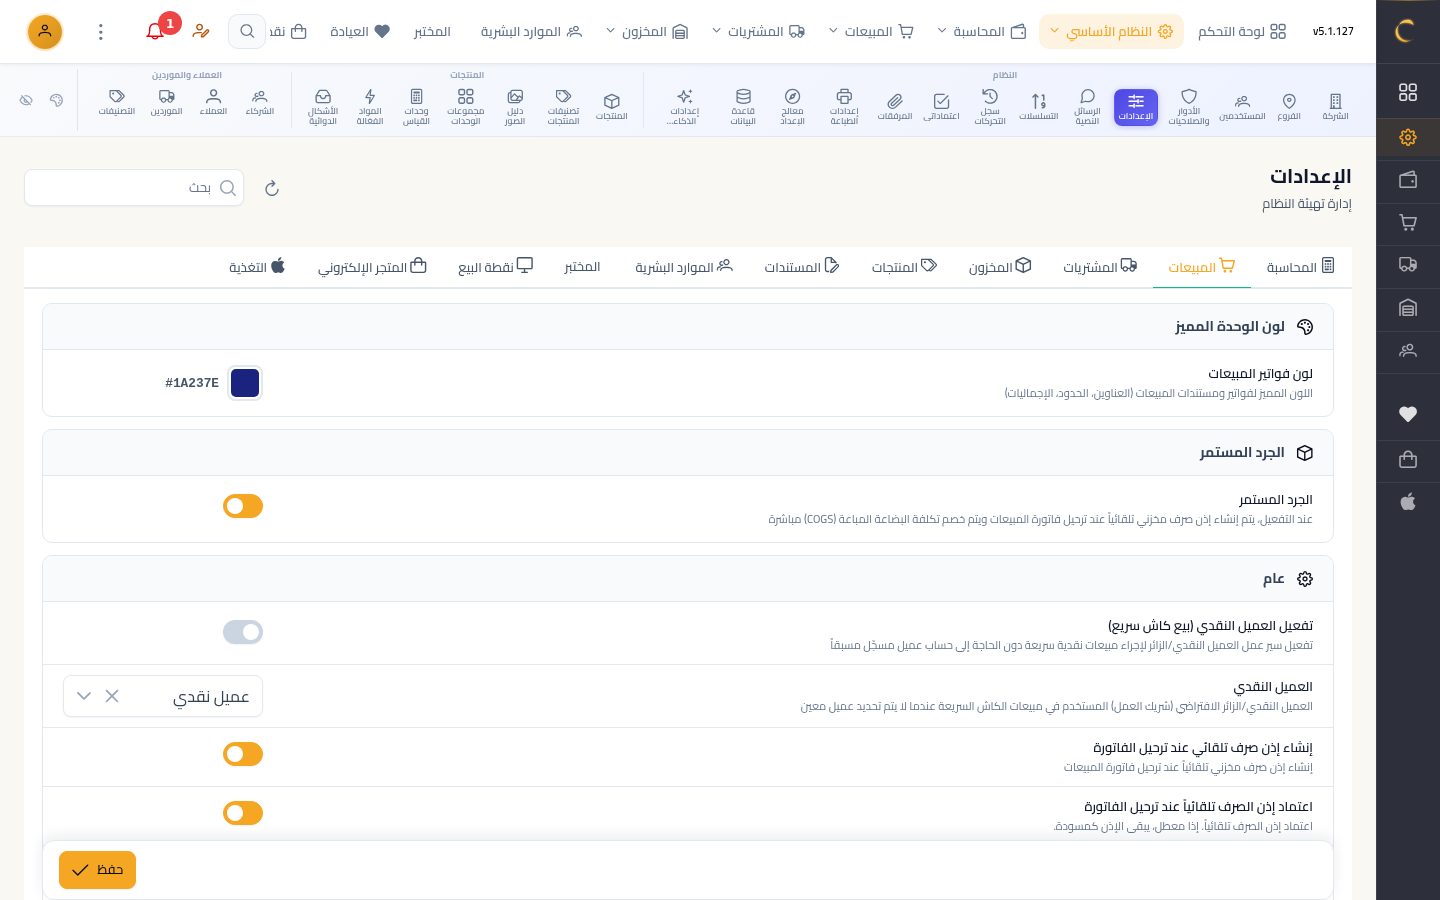The width and height of the screenshot is (1440, 900).
Task: Open الفروع branches in the ribbon
Action: coord(1289,107)
